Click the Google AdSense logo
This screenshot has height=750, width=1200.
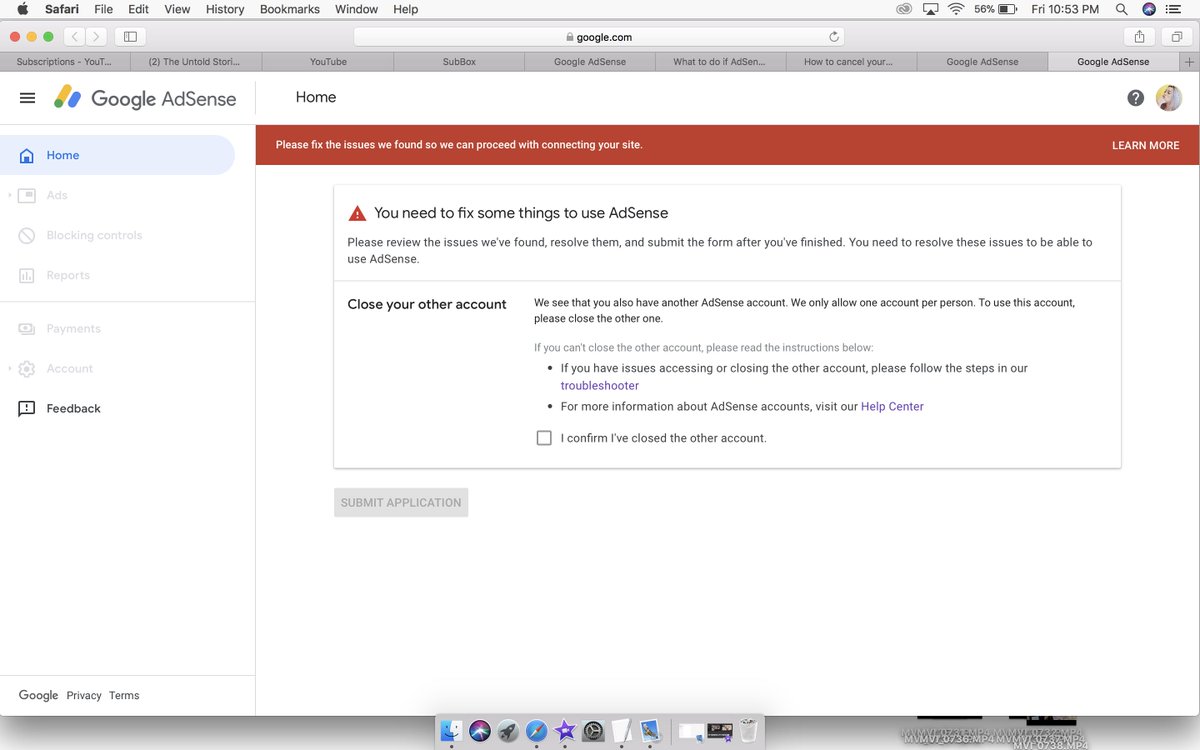tap(145, 98)
